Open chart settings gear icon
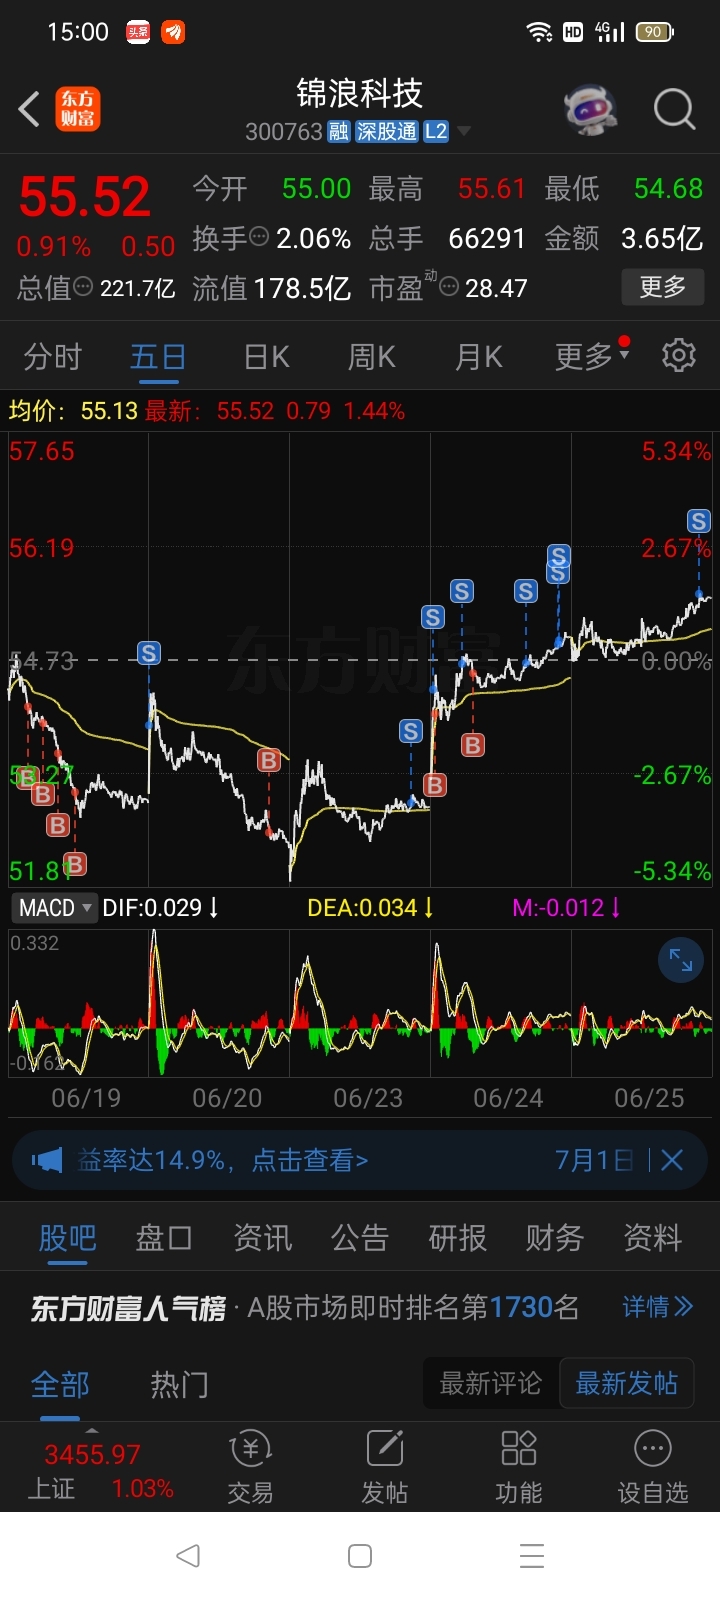 pos(679,355)
